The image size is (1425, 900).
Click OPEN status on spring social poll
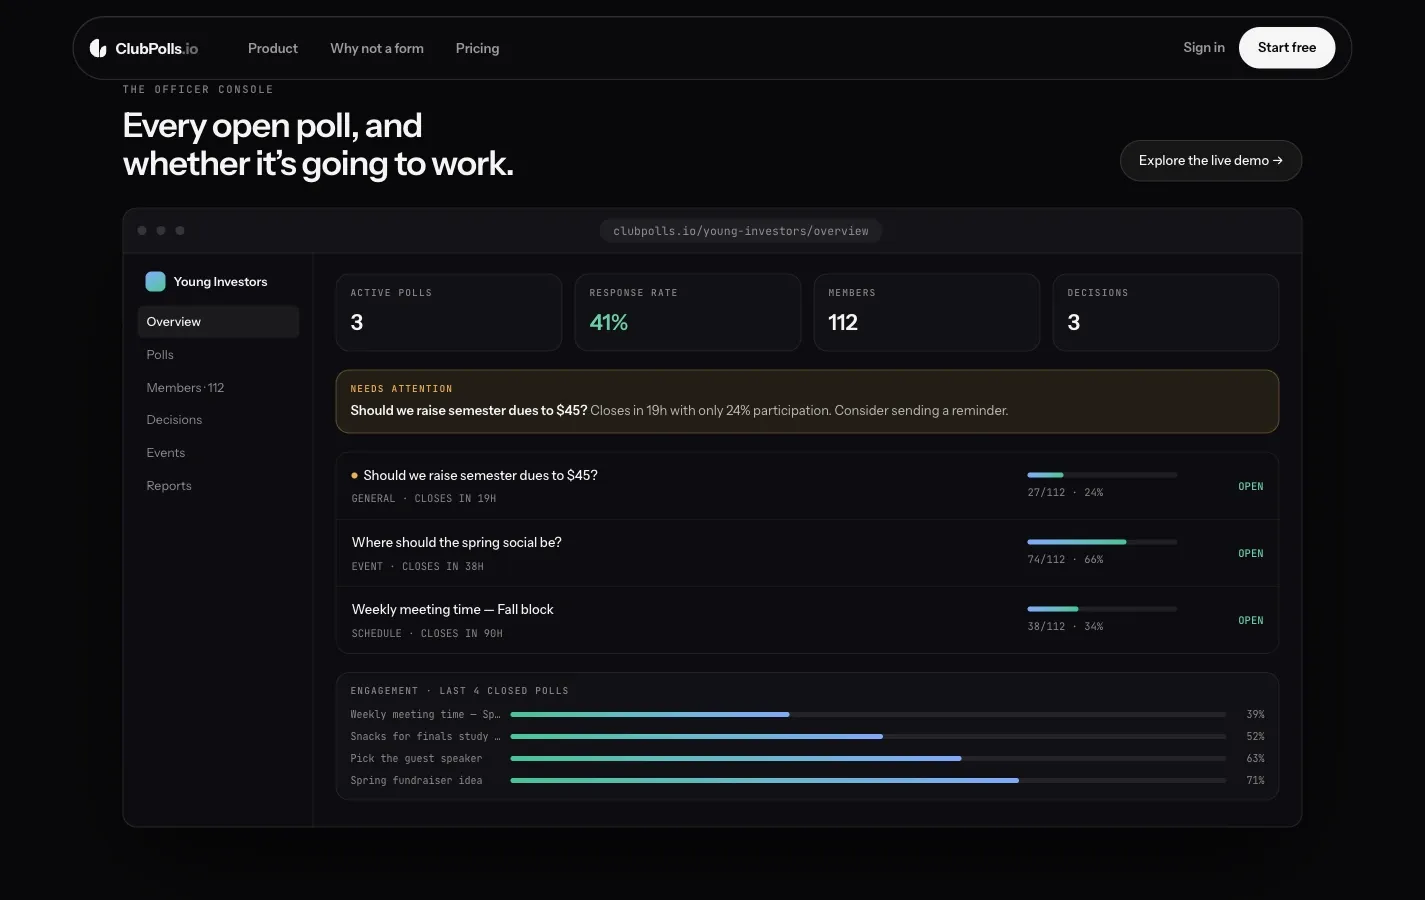coord(1251,554)
